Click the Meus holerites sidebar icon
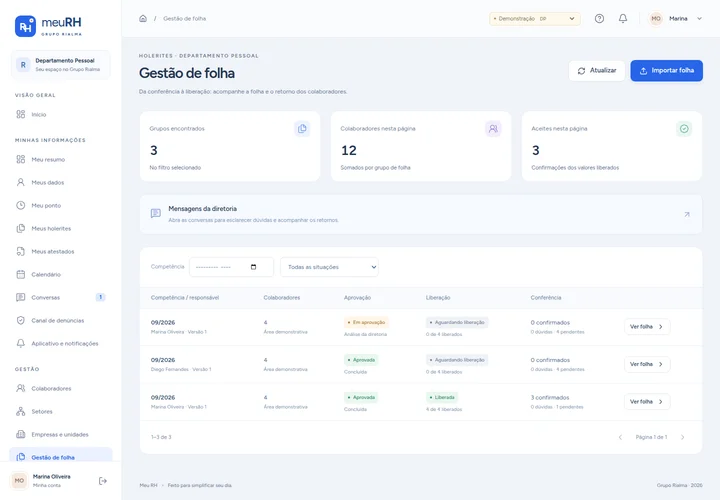This screenshot has width=720, height=500. 21,228
